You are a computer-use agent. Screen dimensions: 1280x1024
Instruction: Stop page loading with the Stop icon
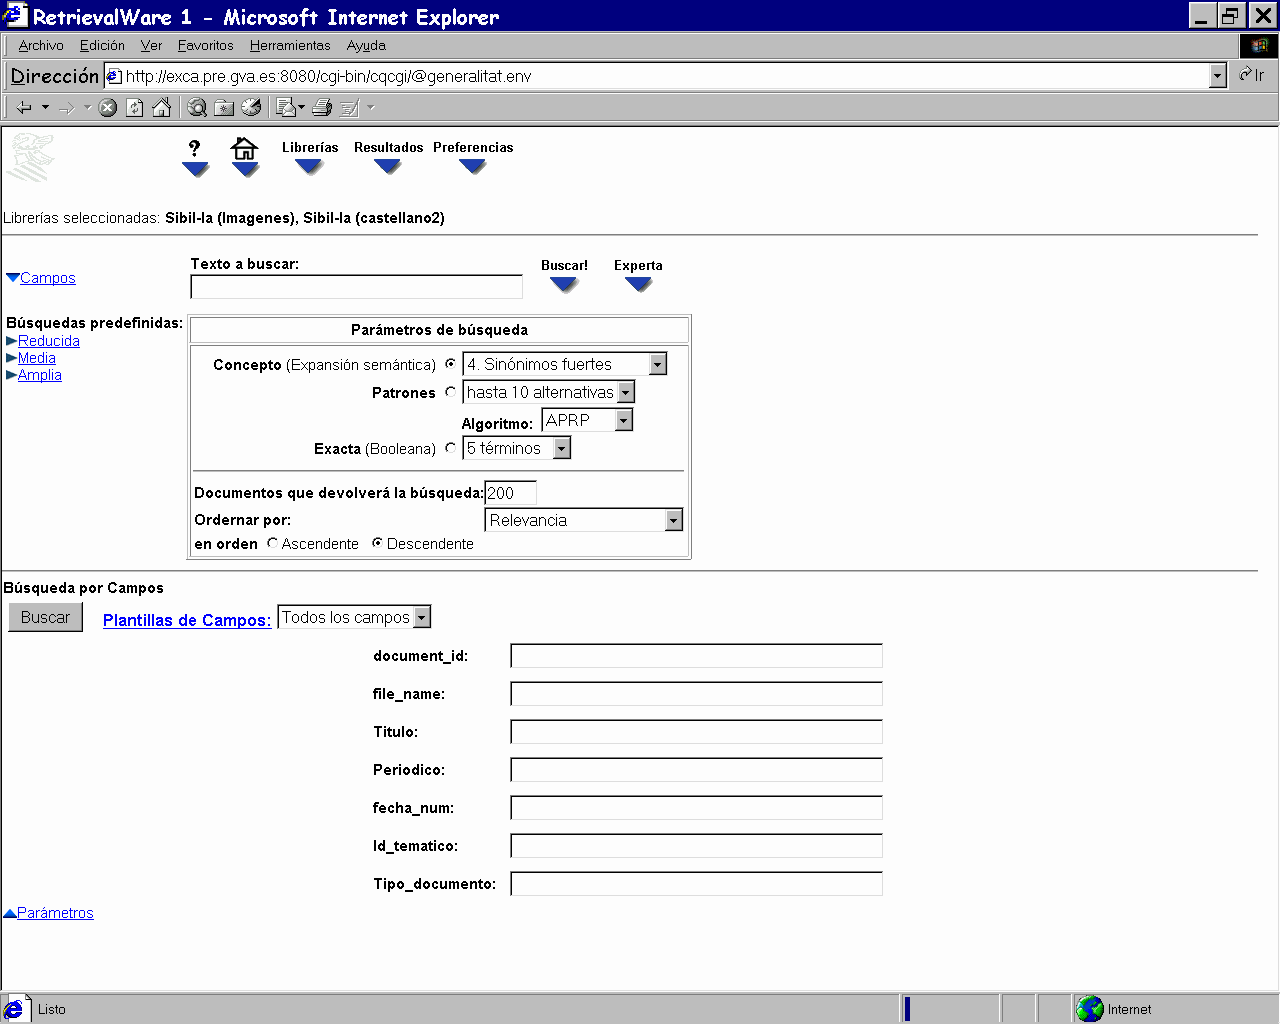[108, 108]
